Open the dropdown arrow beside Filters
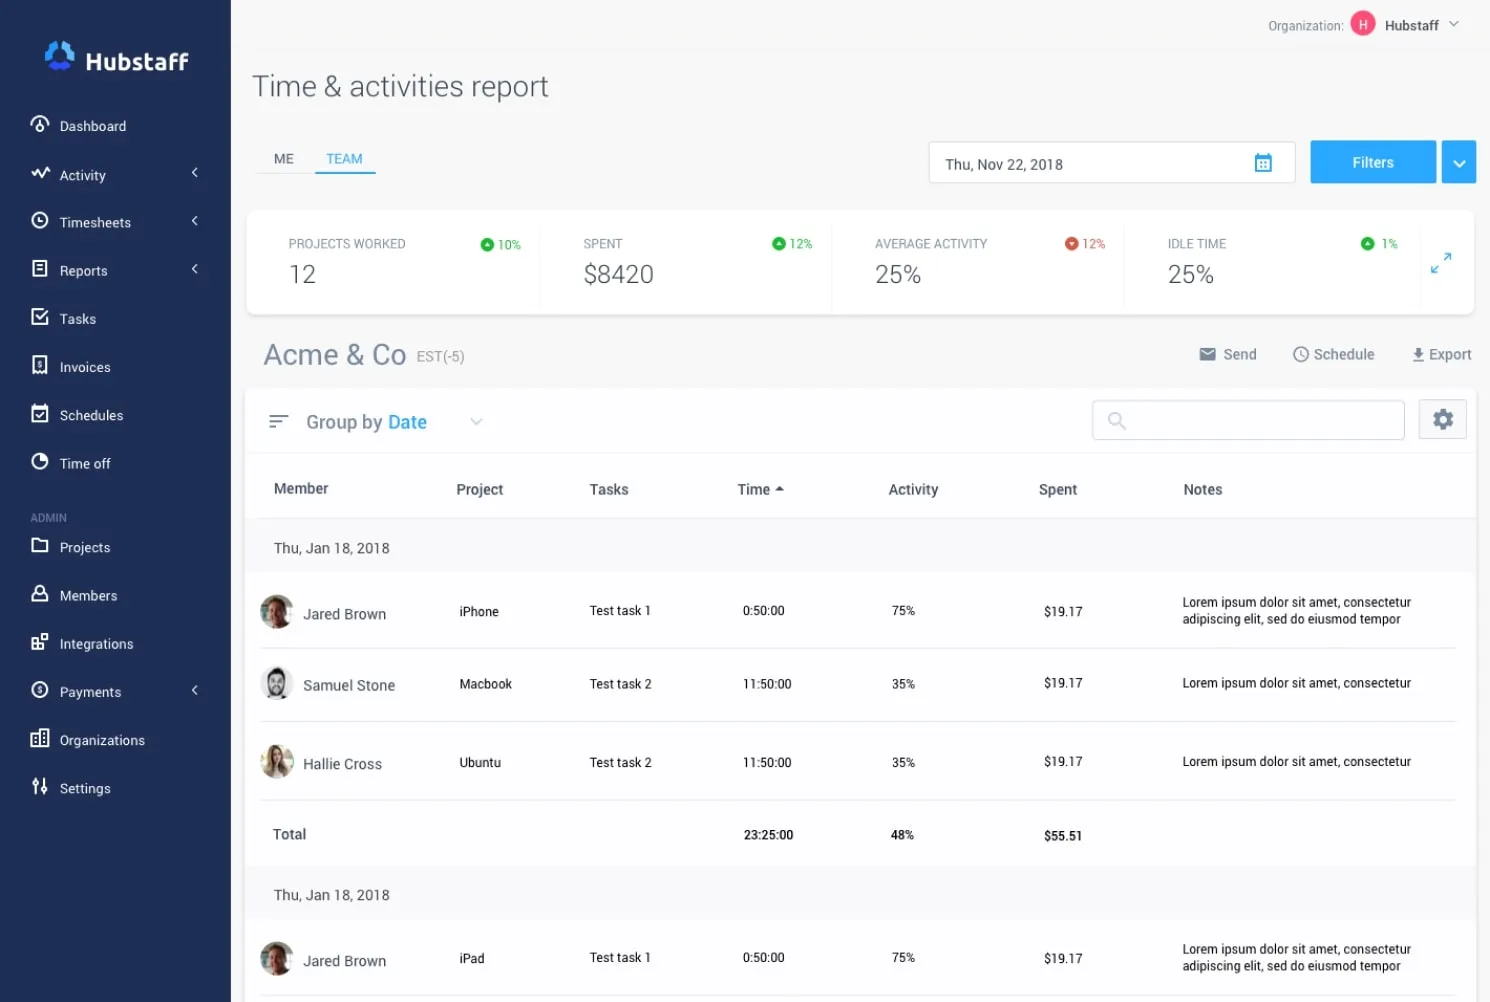1490x1002 pixels. (1458, 163)
